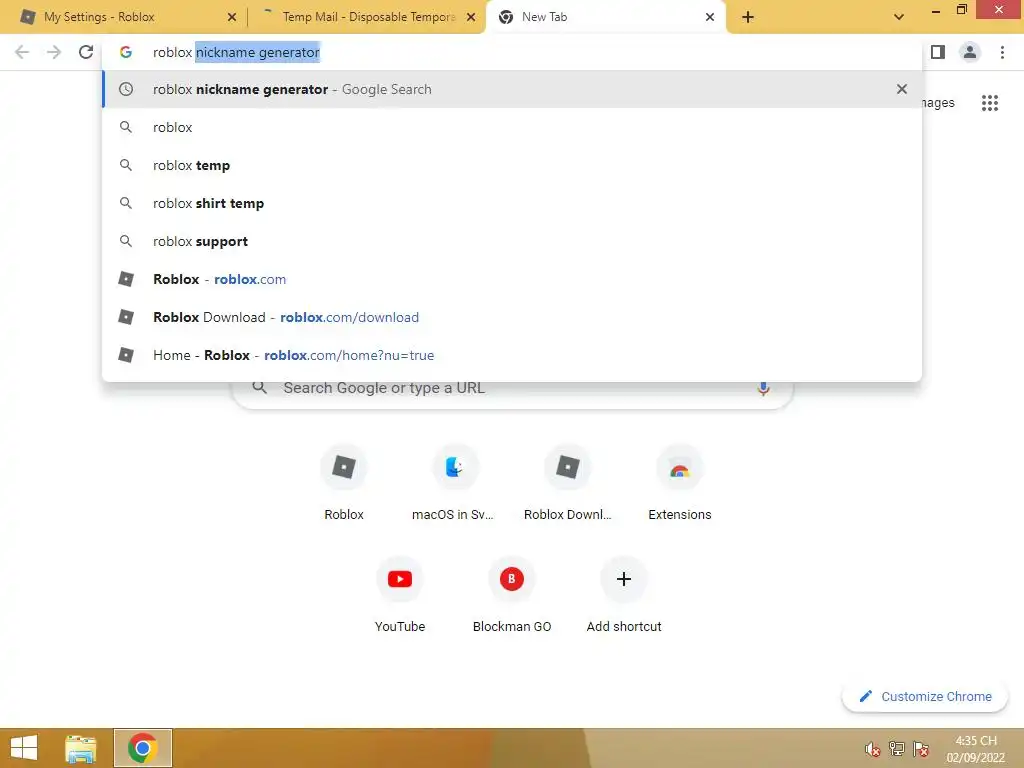Viewport: 1024px width, 768px height.
Task: Select the New Tab tab
Action: click(605, 17)
